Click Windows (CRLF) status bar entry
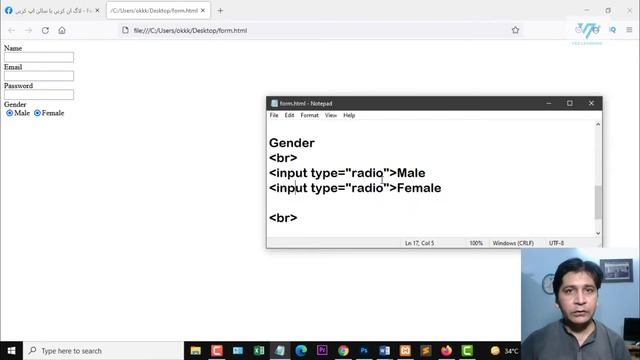The width and height of the screenshot is (640, 360). pos(513,243)
